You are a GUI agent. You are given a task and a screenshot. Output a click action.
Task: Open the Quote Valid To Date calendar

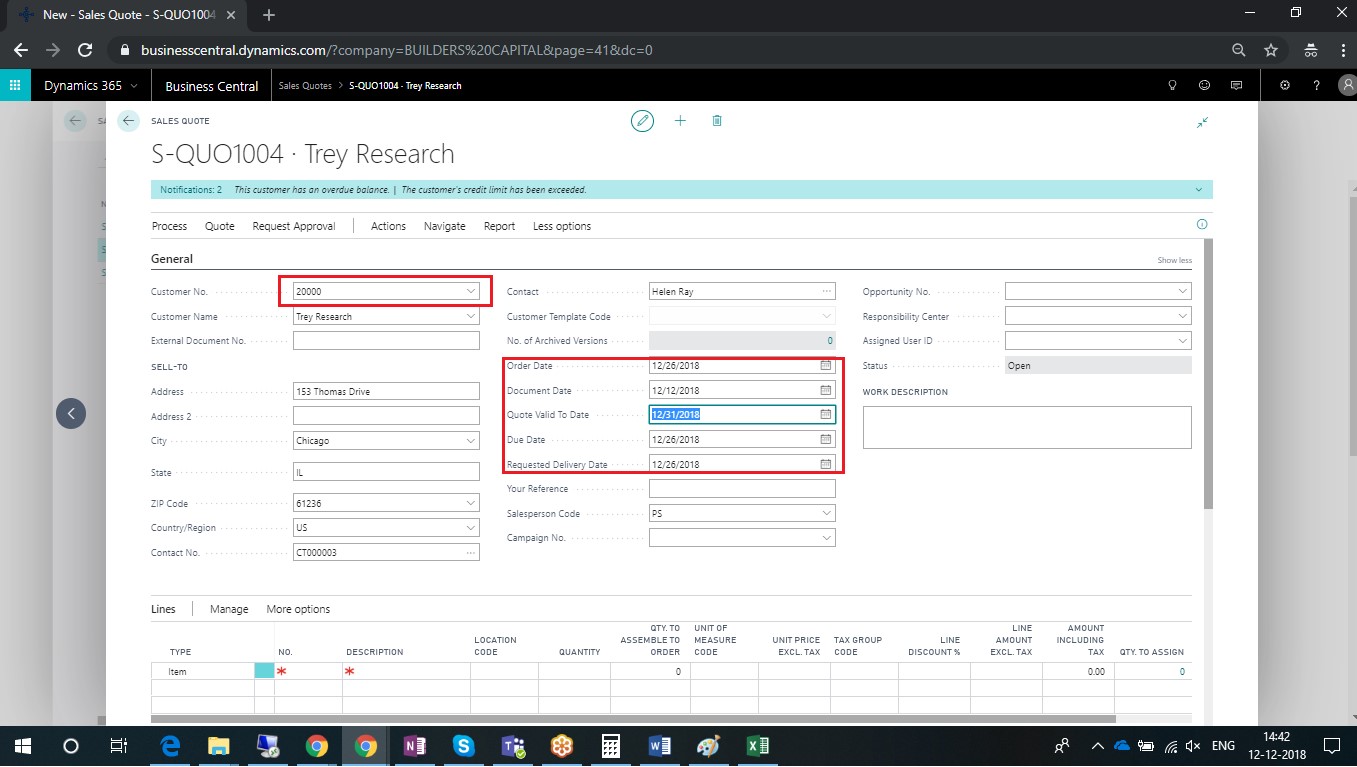pos(826,414)
